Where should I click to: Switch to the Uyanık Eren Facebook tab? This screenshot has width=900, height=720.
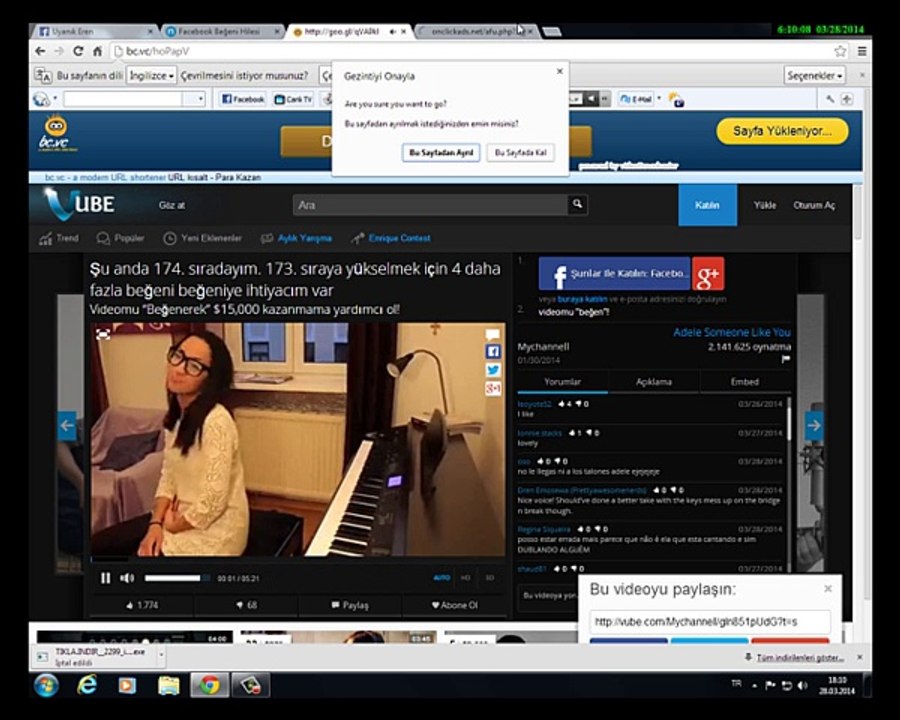tap(95, 32)
